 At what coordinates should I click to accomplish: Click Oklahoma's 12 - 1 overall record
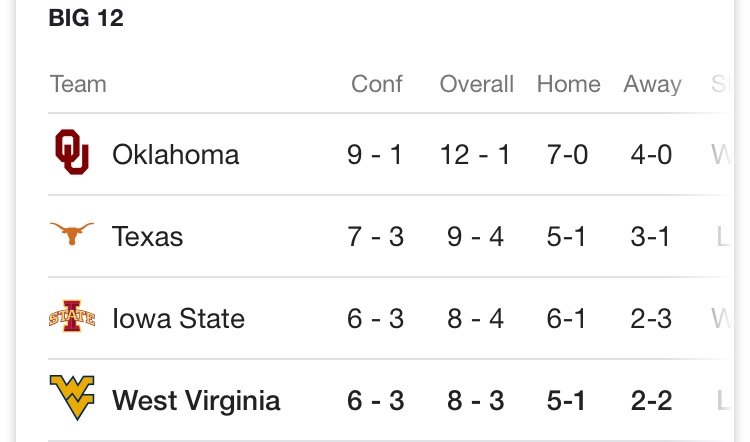[x=475, y=155]
